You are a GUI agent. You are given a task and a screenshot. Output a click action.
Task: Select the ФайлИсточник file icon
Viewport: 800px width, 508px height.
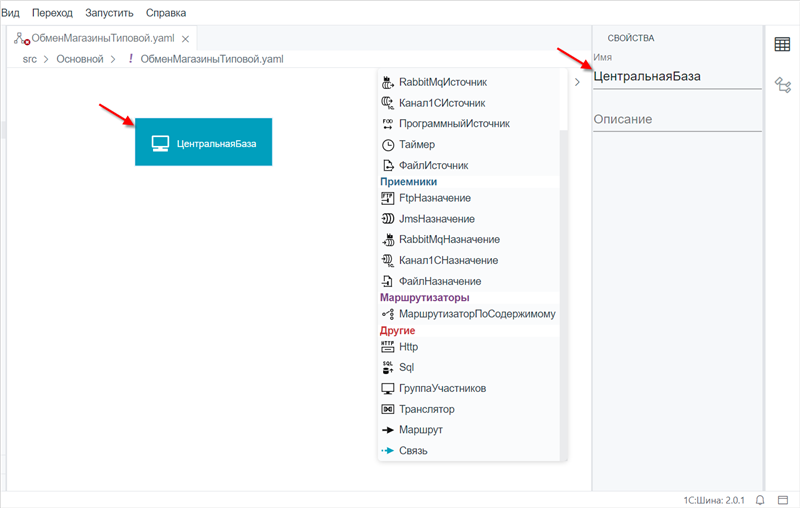point(388,165)
